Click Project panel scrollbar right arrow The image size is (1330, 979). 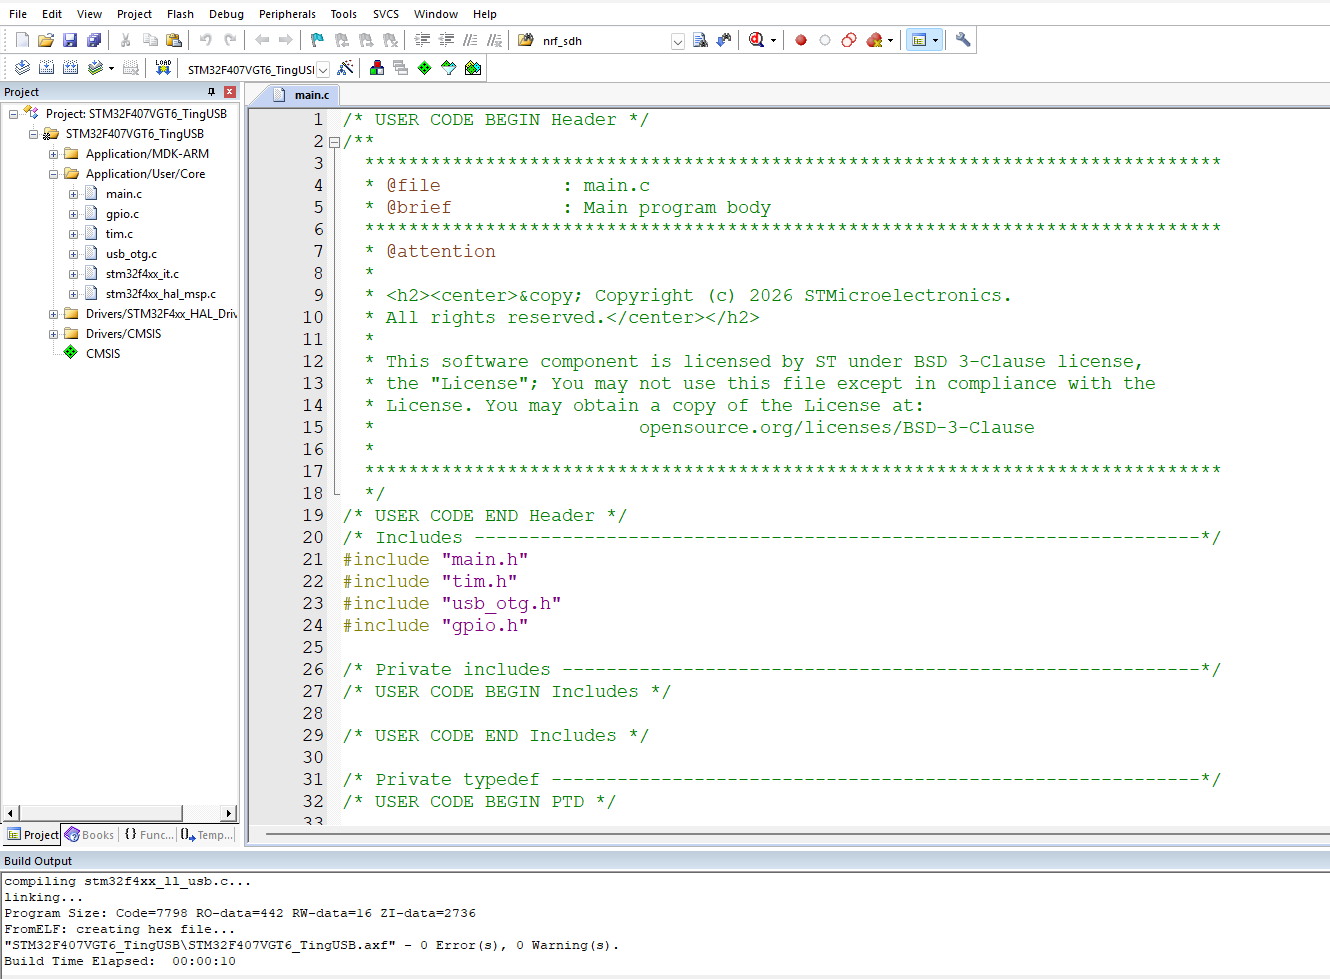coord(229,813)
